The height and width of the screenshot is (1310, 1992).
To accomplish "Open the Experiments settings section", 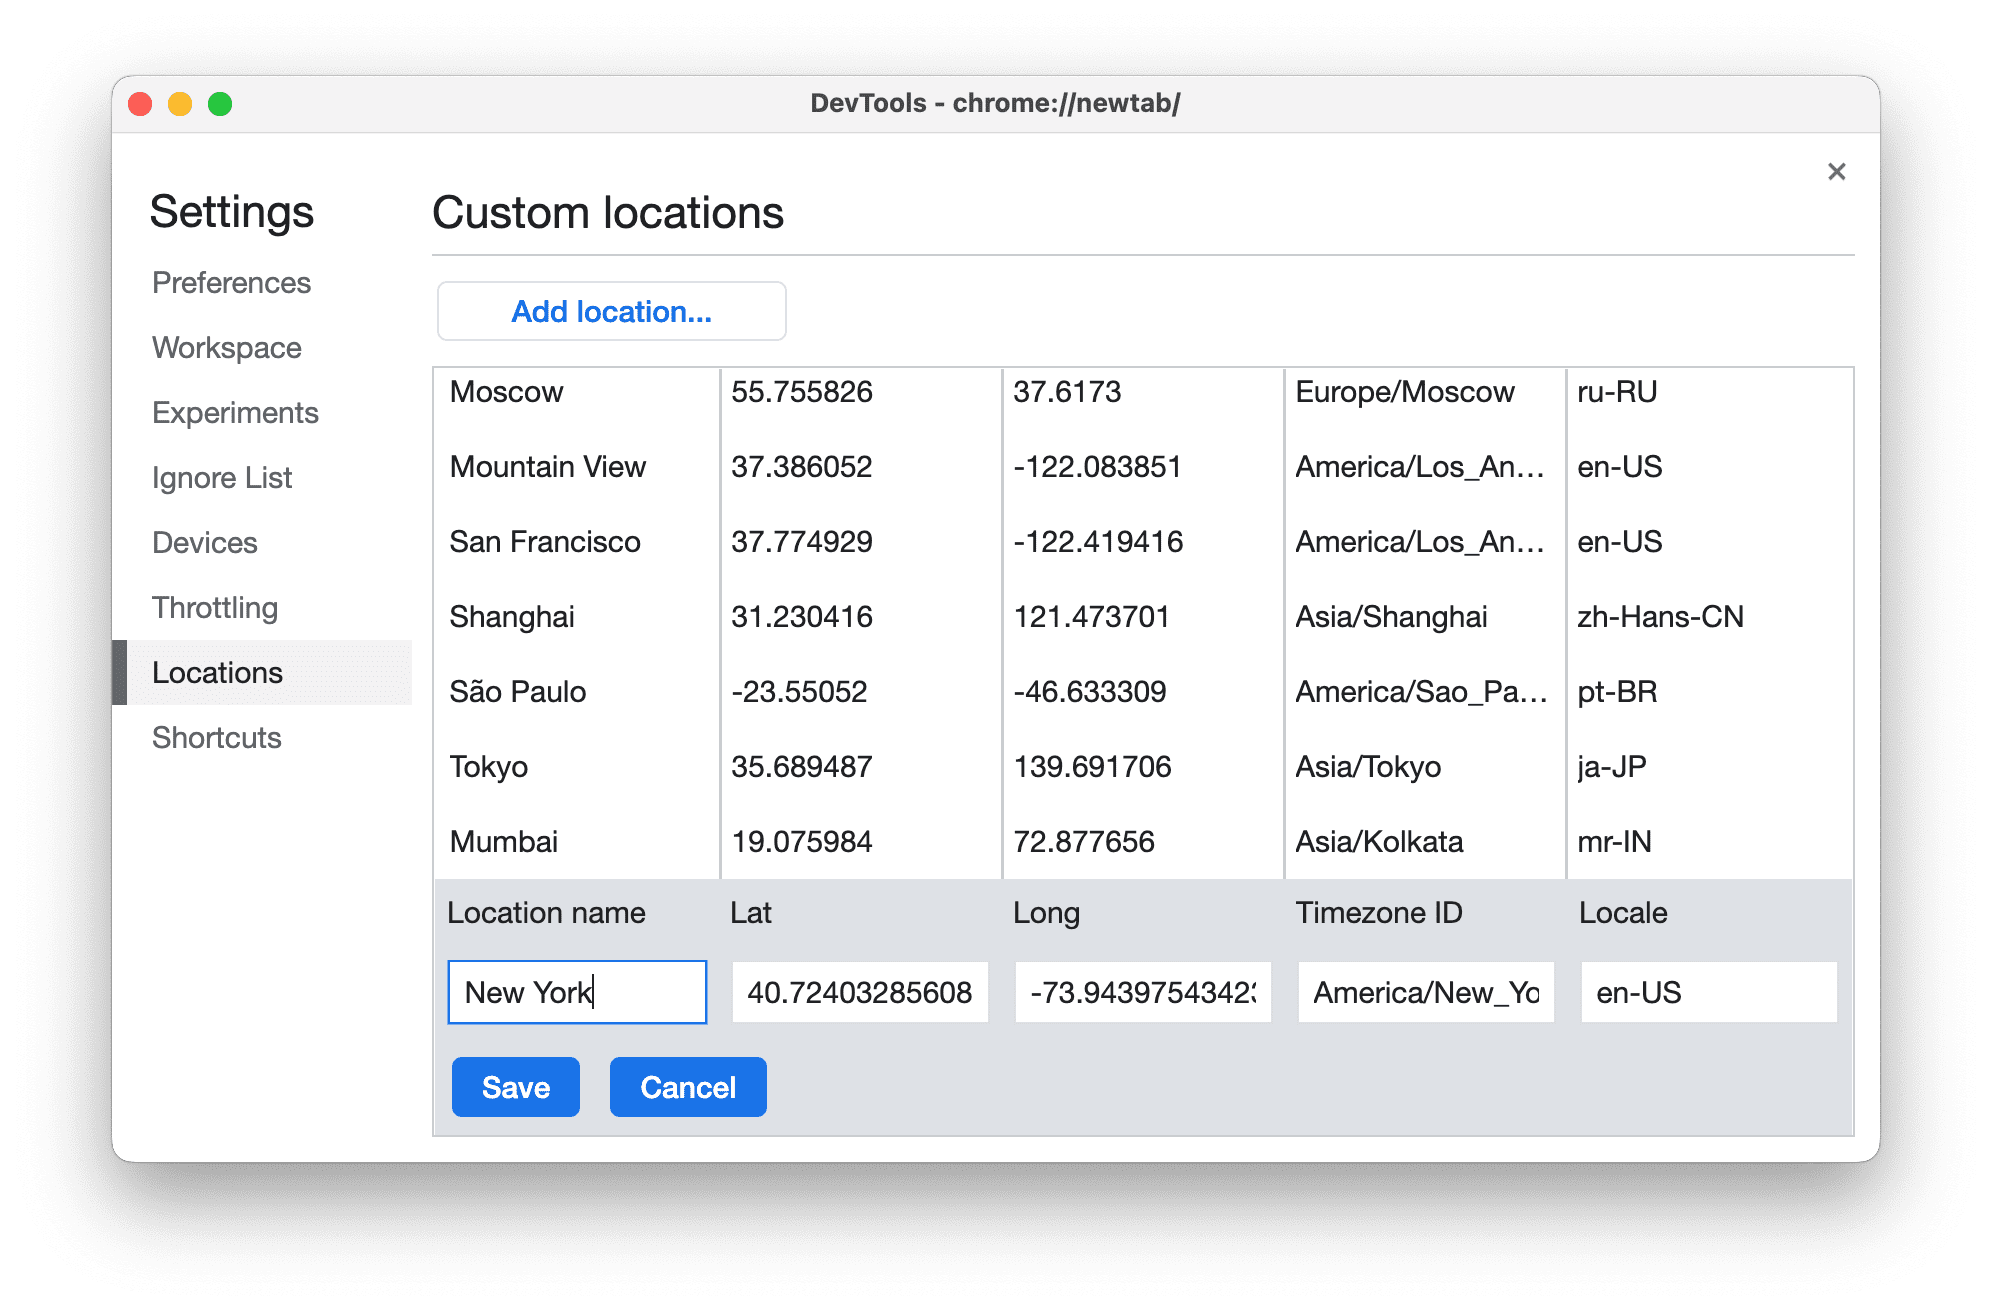I will click(x=237, y=412).
